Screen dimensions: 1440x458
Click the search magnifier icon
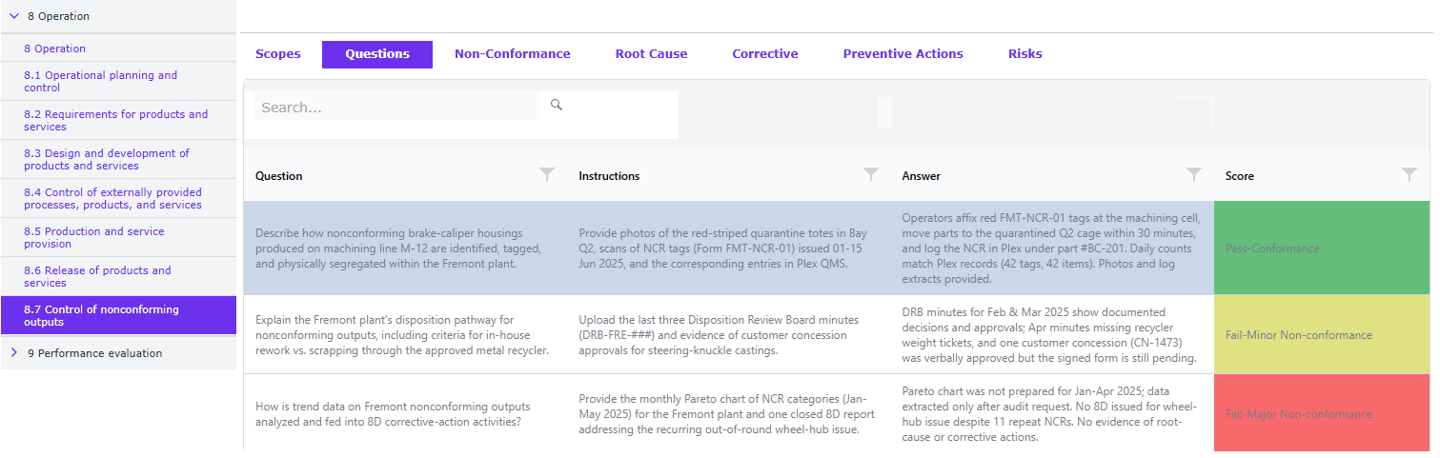[x=557, y=105]
